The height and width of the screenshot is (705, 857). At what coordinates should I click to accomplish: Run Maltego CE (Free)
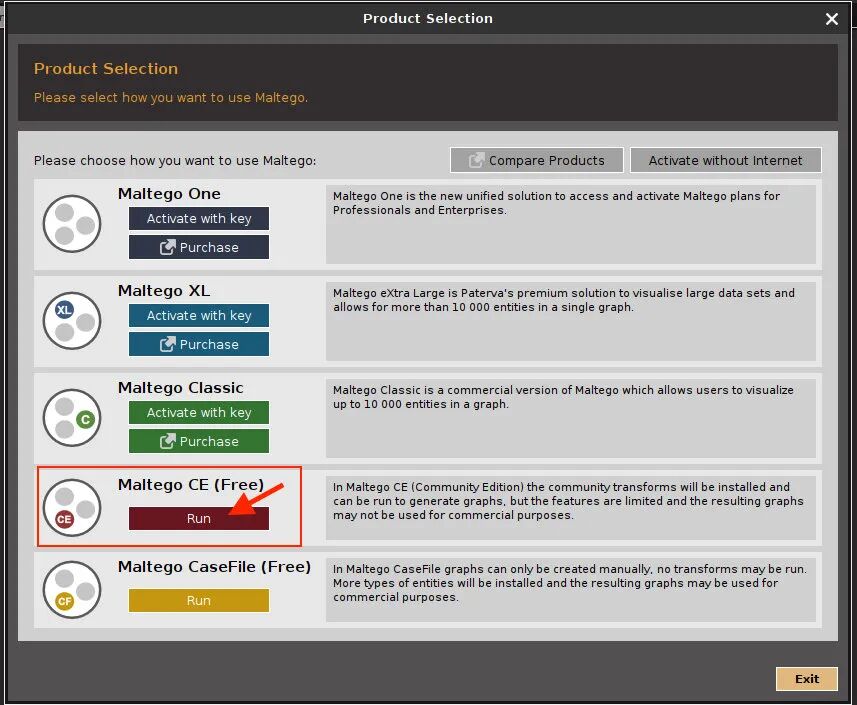pyautogui.click(x=199, y=519)
